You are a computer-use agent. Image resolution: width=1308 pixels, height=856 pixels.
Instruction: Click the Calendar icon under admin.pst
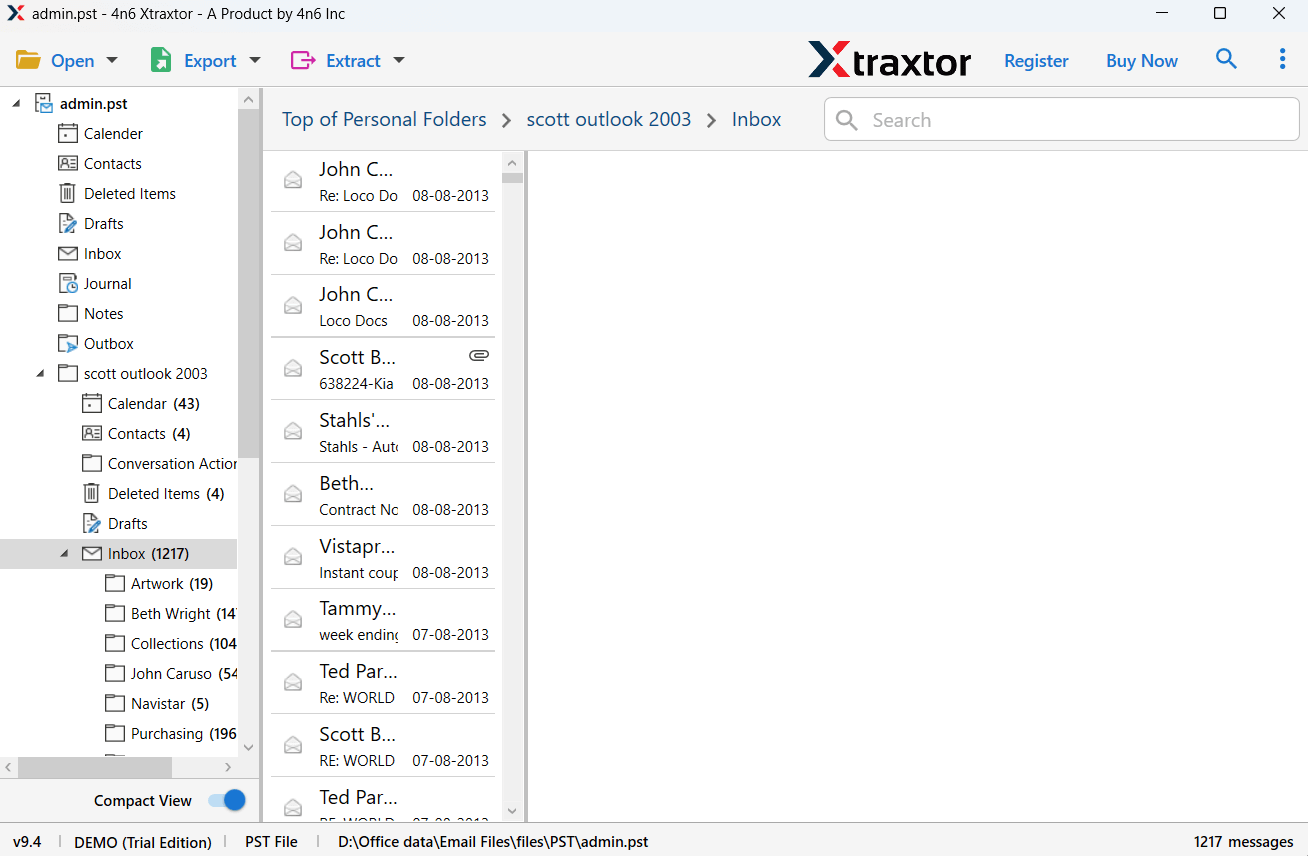[x=68, y=133]
